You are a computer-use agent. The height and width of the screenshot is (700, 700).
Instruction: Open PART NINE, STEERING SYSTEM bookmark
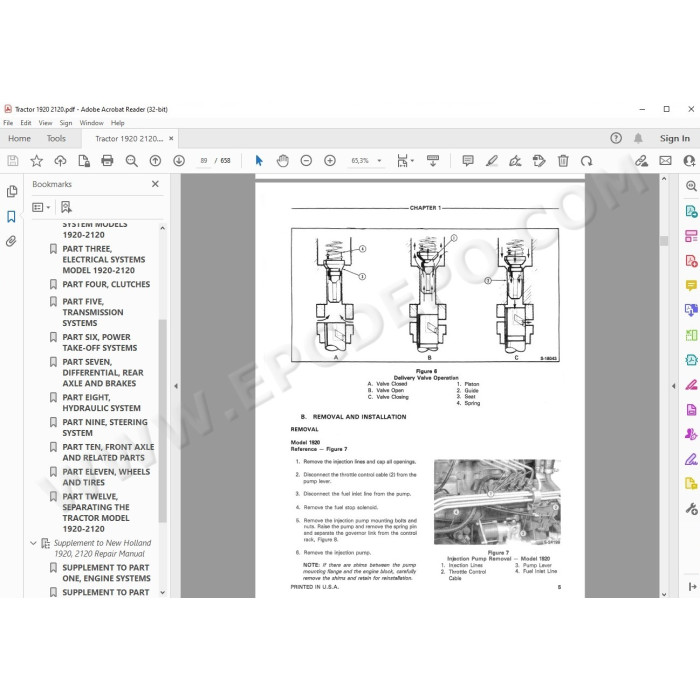point(104,427)
